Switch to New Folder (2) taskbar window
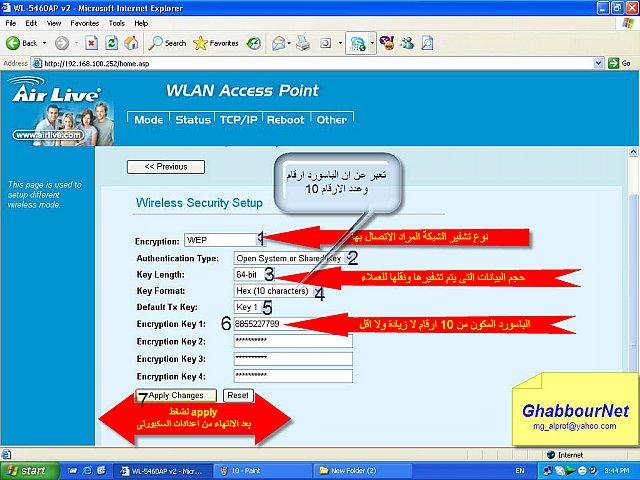This screenshot has height=480, width=640. point(363,471)
